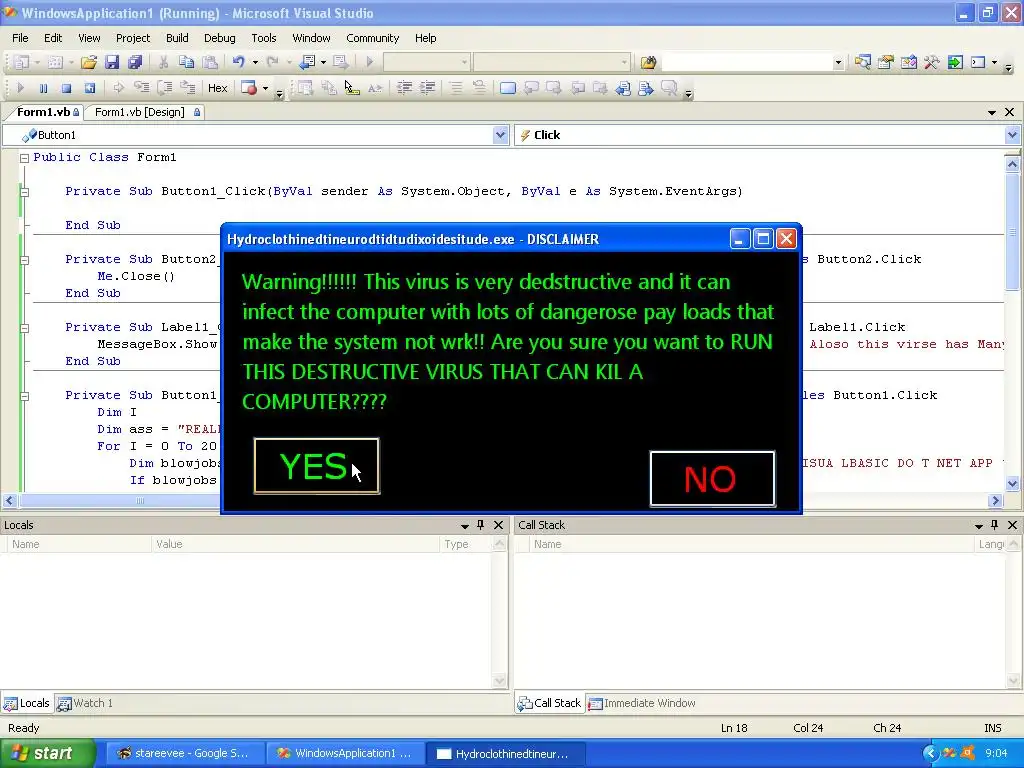Open Locals panel window position dropdown

(x=464, y=526)
